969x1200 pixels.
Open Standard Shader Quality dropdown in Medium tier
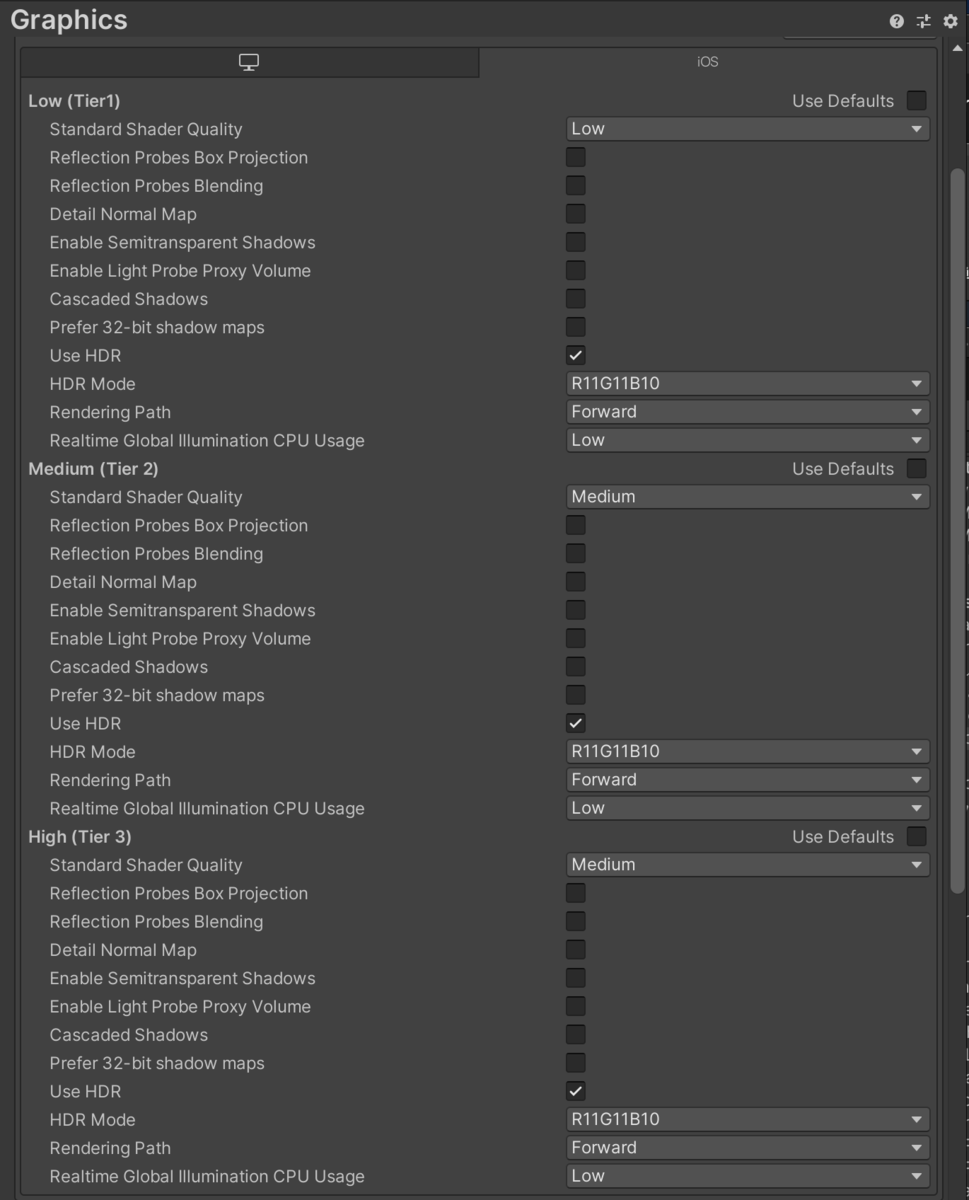[x=746, y=496]
